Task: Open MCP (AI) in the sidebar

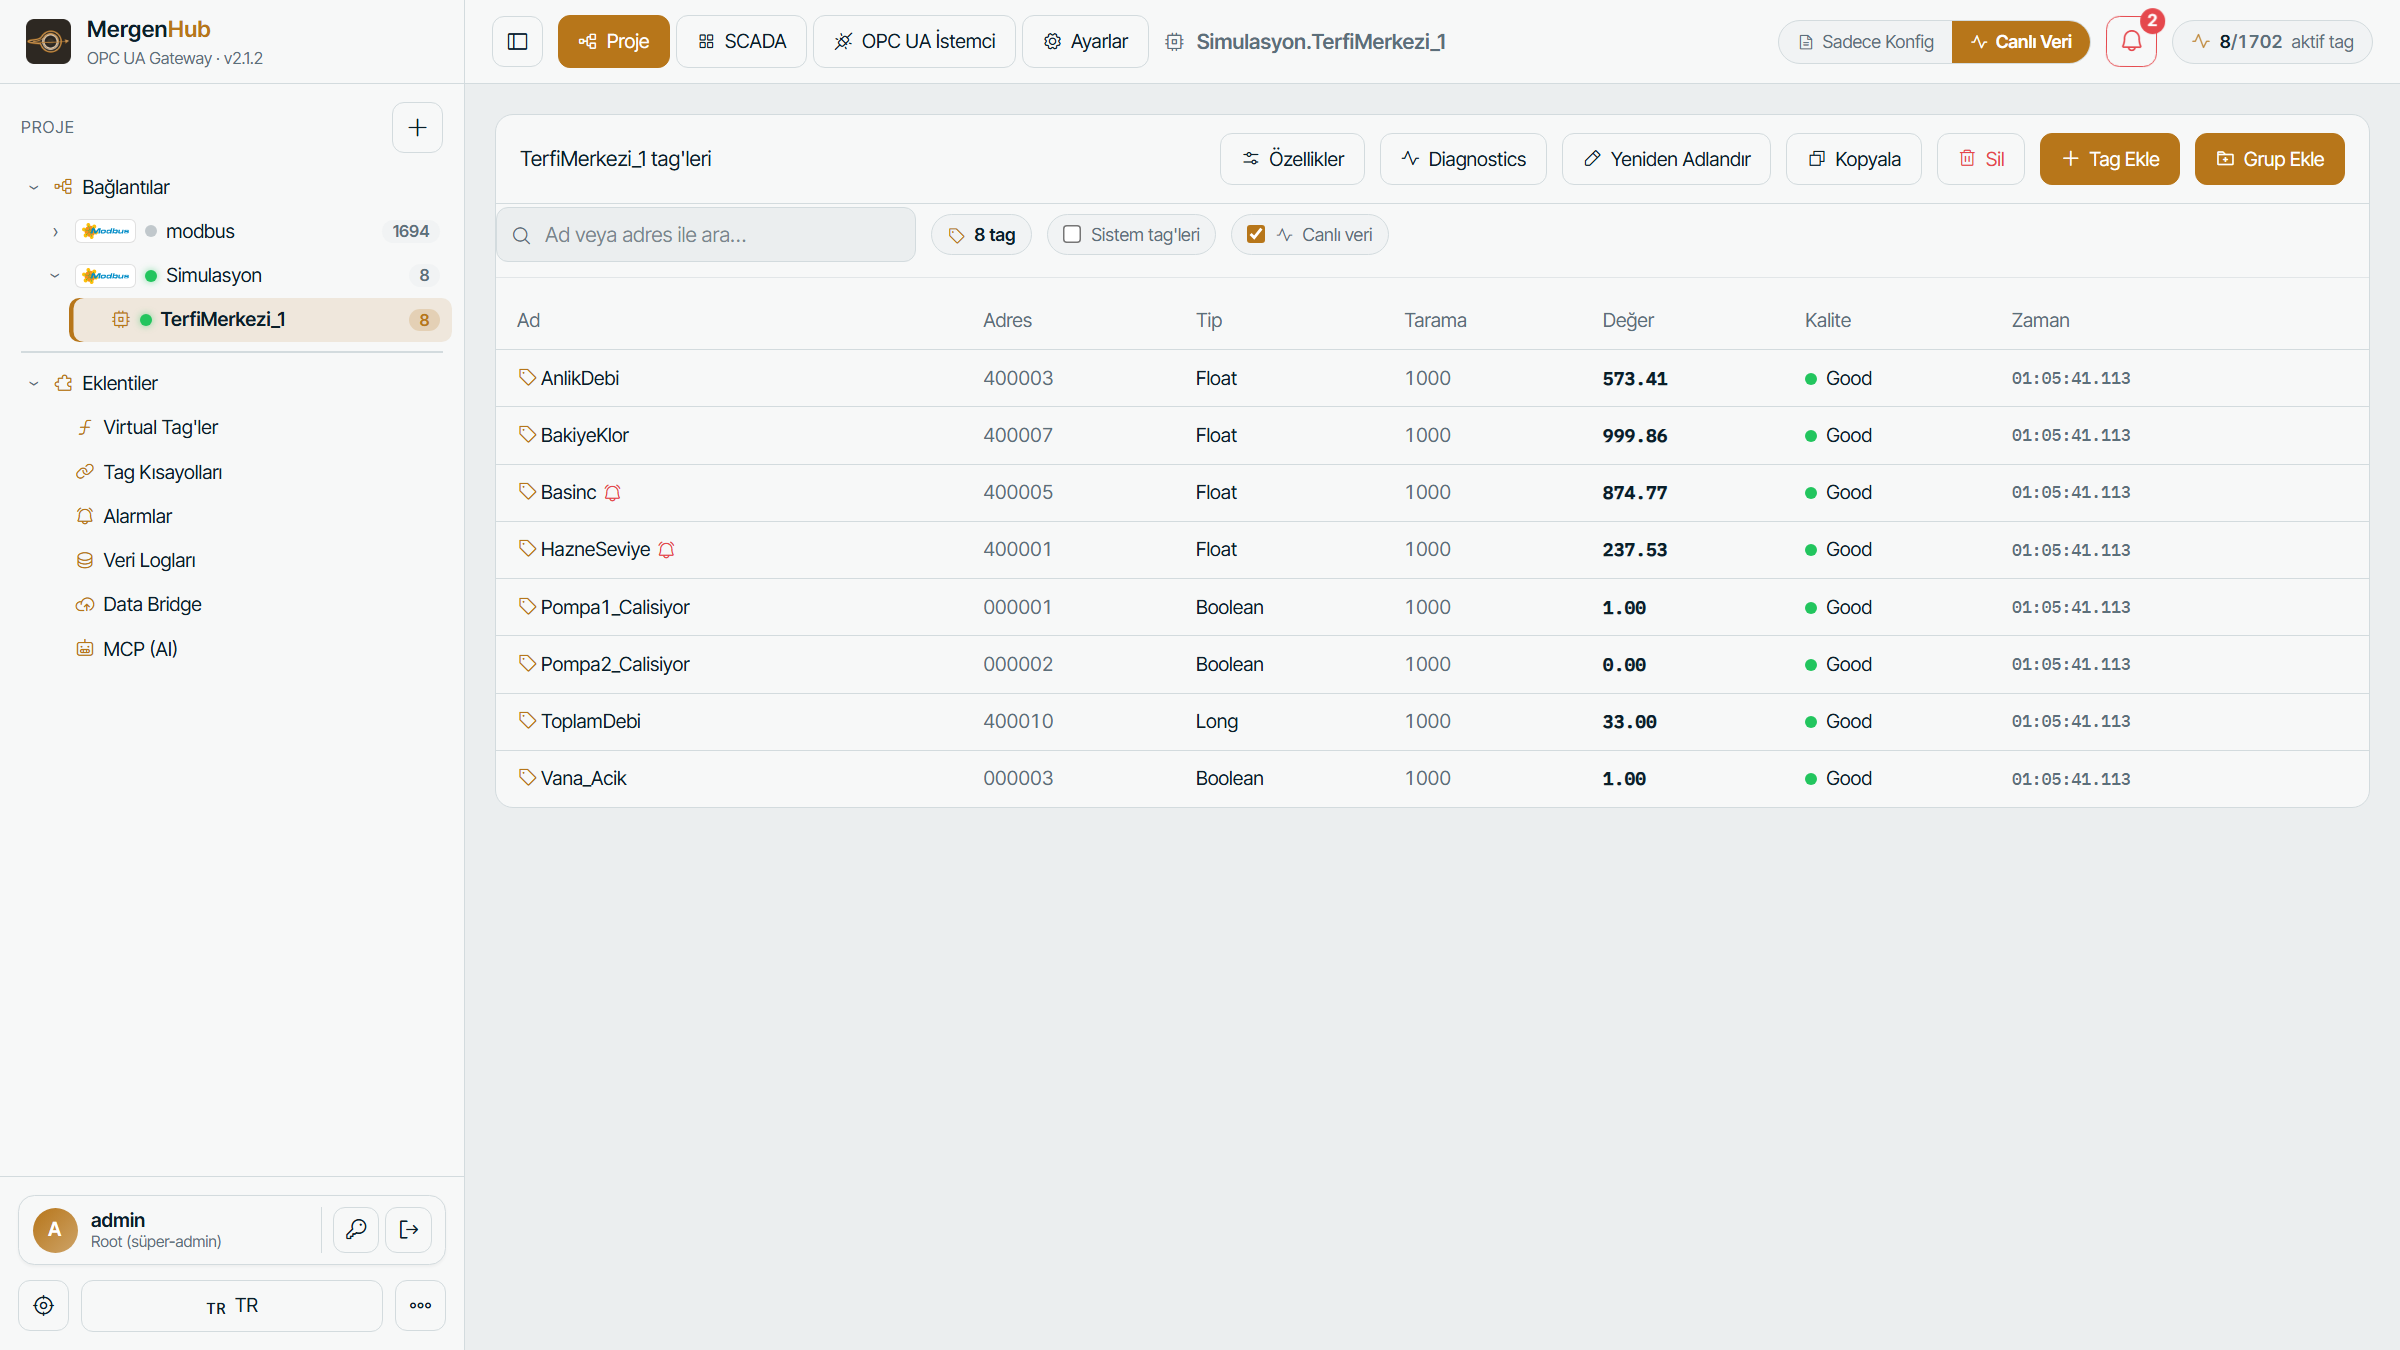Action: point(140,649)
